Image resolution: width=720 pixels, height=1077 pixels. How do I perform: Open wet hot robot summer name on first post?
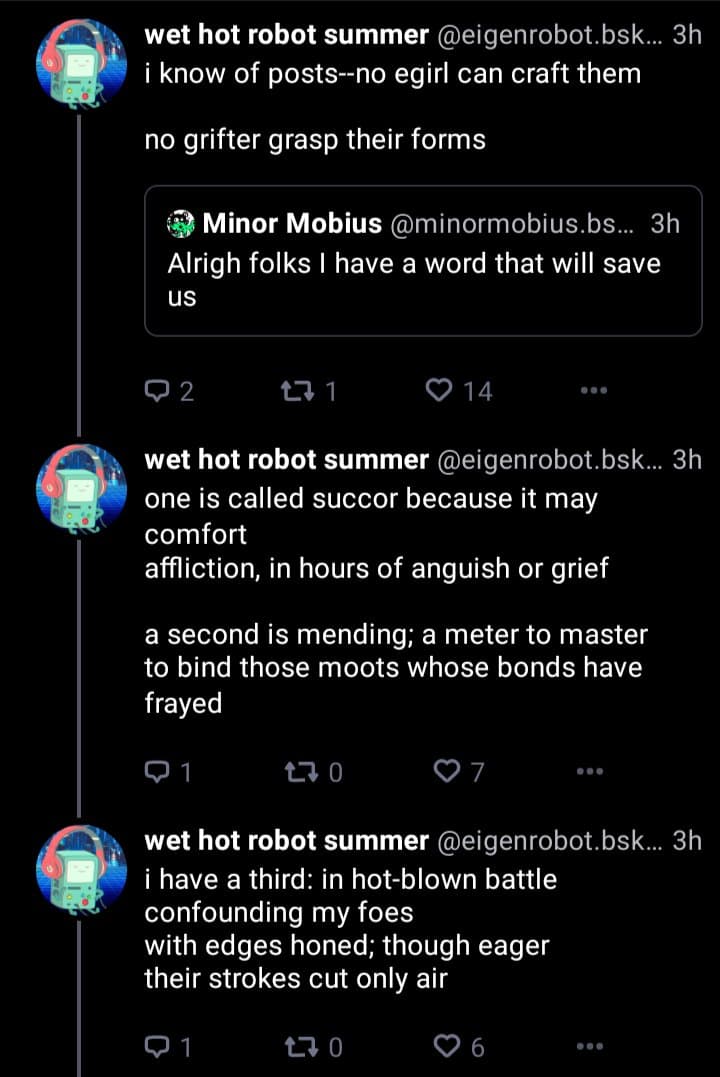click(x=286, y=35)
